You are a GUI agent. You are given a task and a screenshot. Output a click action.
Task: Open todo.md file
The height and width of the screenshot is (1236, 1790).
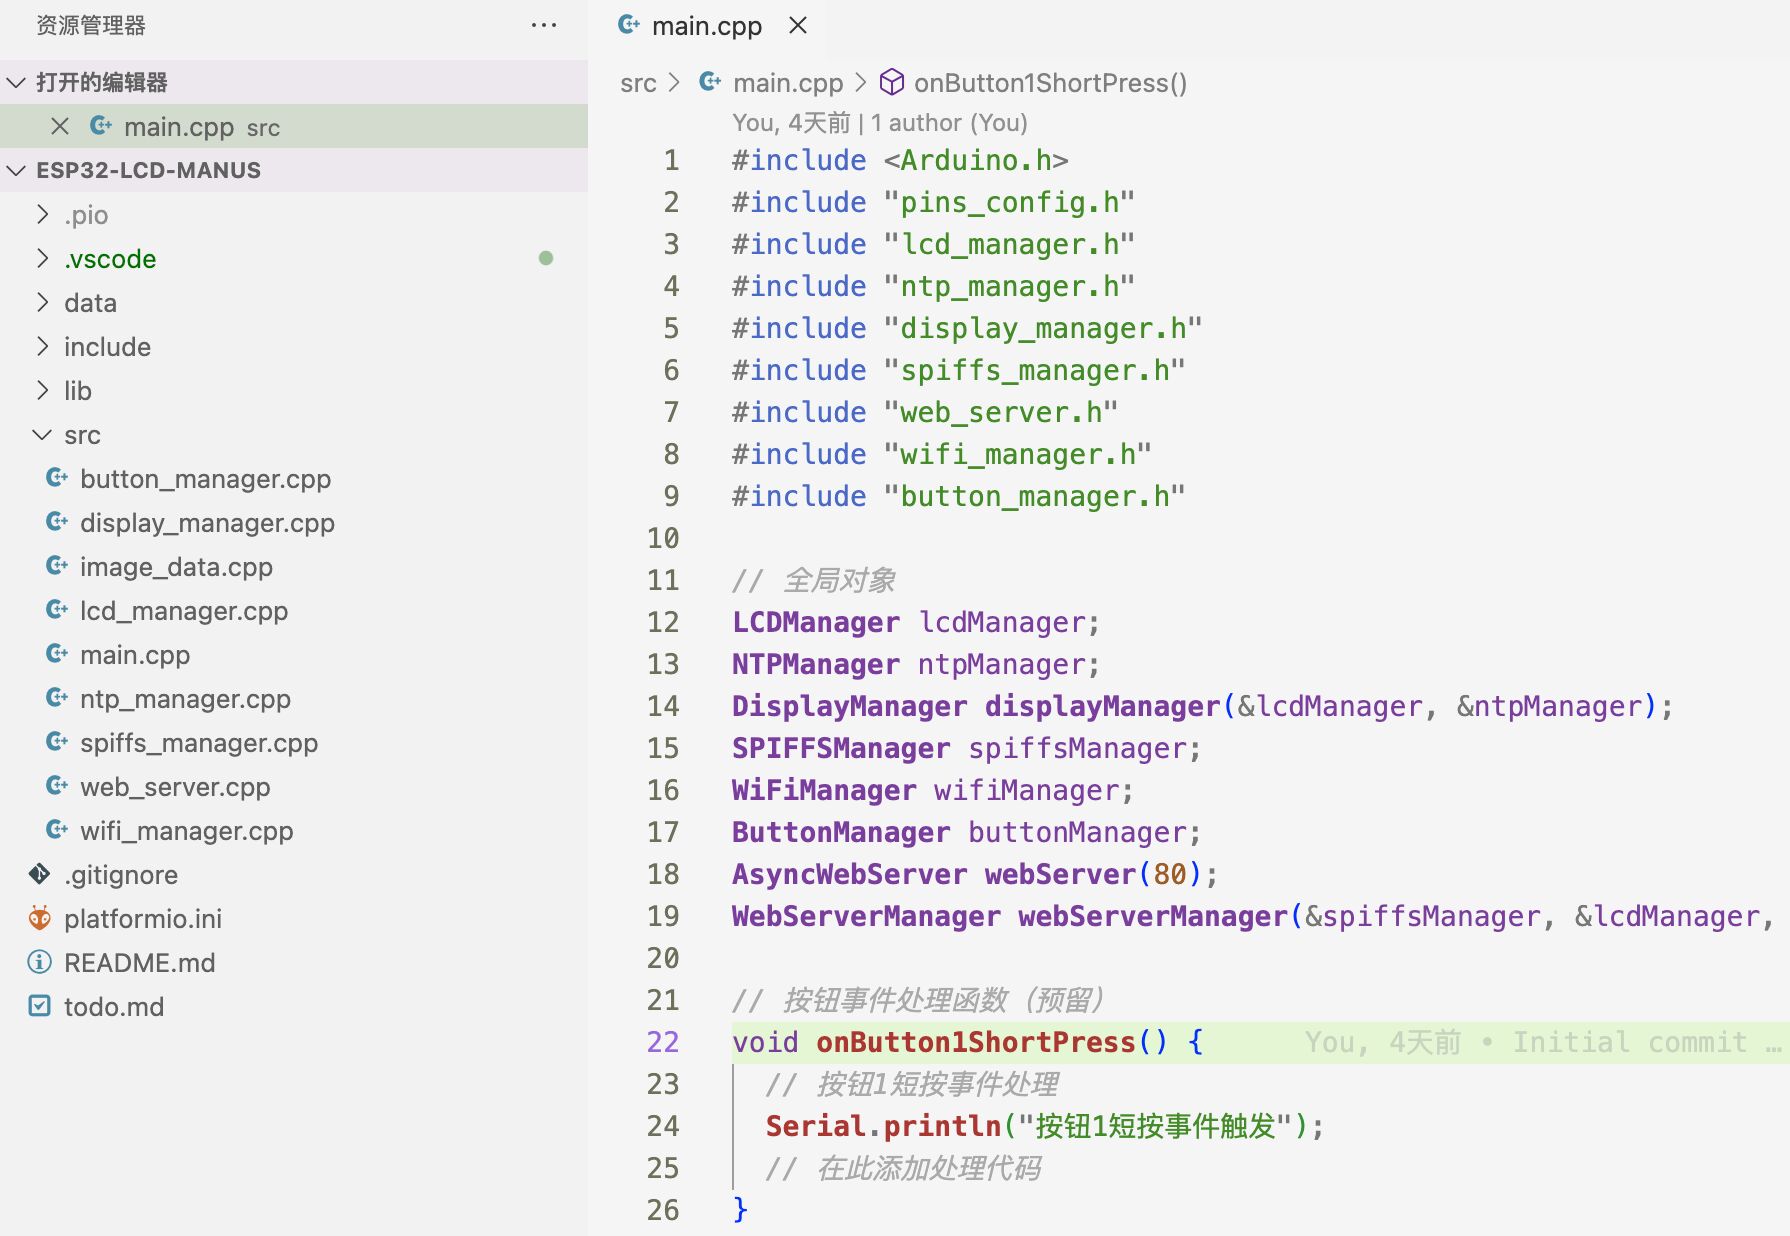click(x=114, y=1007)
